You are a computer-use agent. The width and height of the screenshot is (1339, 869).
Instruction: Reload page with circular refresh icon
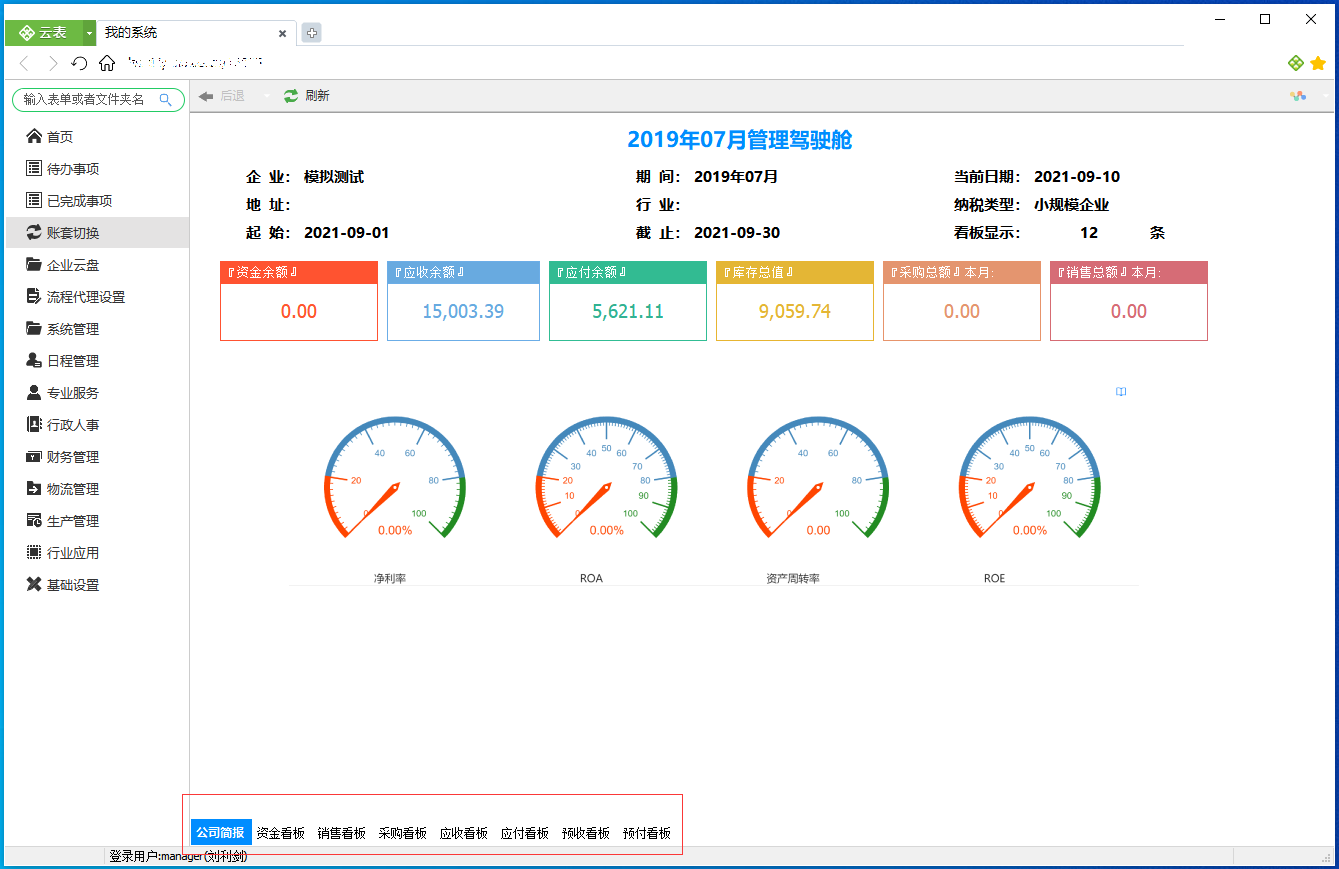(80, 63)
